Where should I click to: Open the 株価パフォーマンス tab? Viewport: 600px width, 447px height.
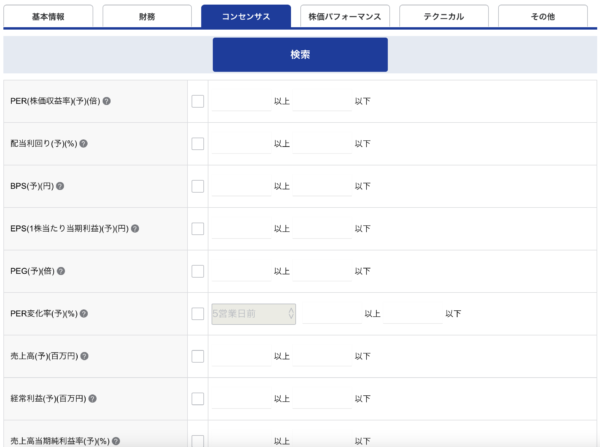point(345,16)
